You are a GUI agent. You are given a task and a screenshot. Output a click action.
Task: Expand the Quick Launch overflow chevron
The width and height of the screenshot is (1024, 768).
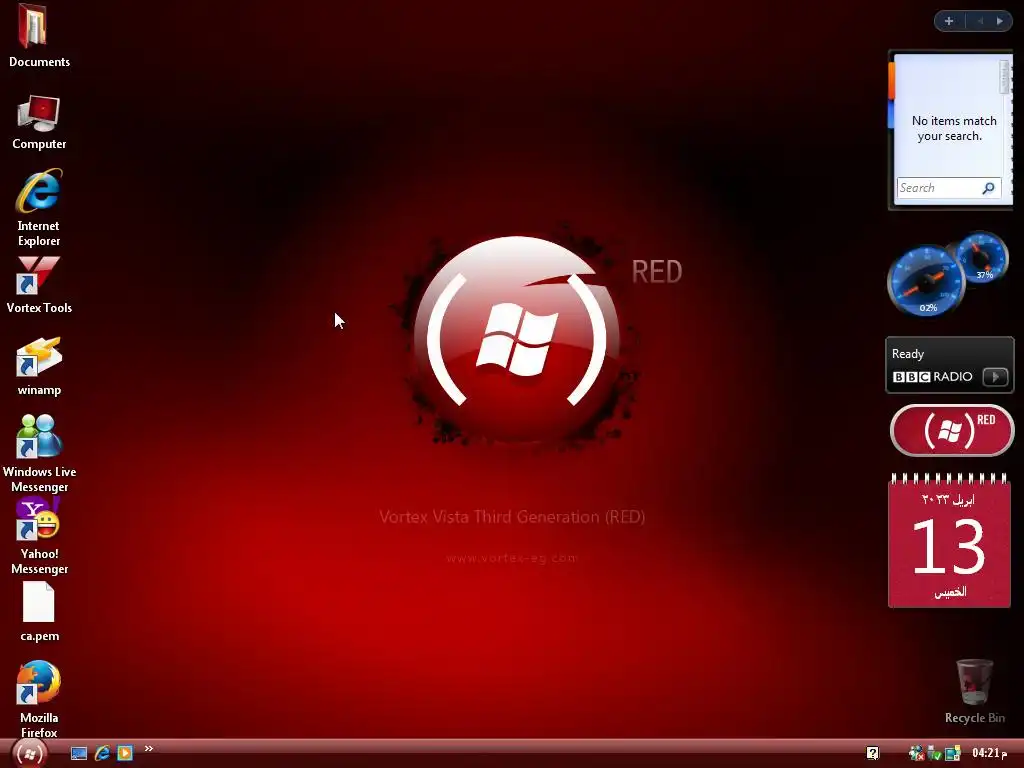(x=149, y=748)
